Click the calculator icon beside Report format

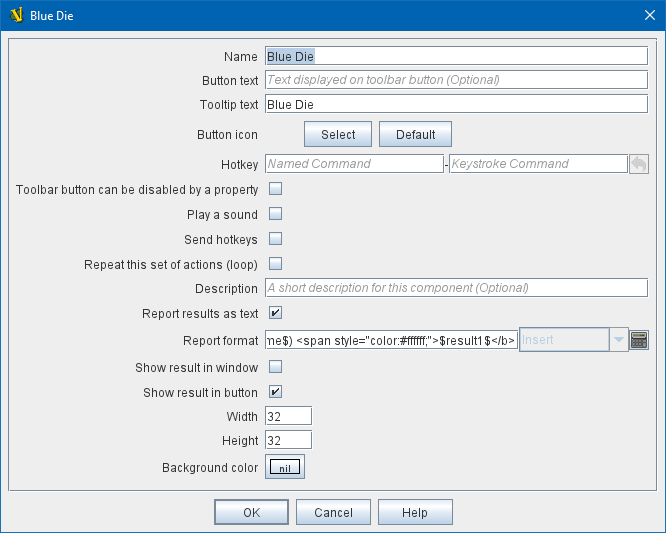640,340
